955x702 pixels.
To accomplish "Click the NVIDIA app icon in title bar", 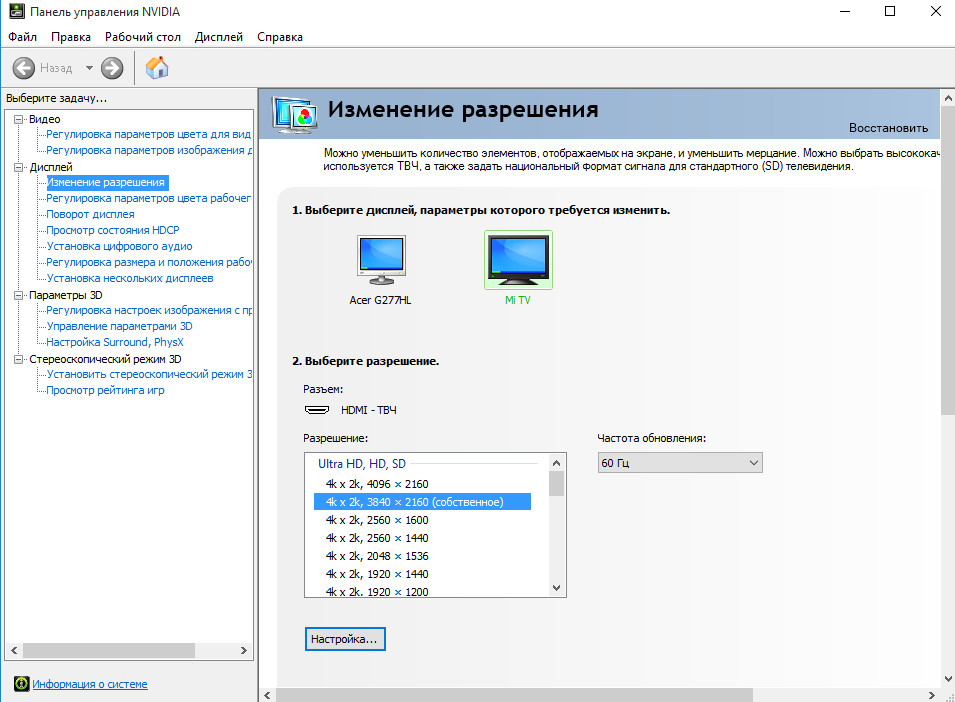I will 16,12.
